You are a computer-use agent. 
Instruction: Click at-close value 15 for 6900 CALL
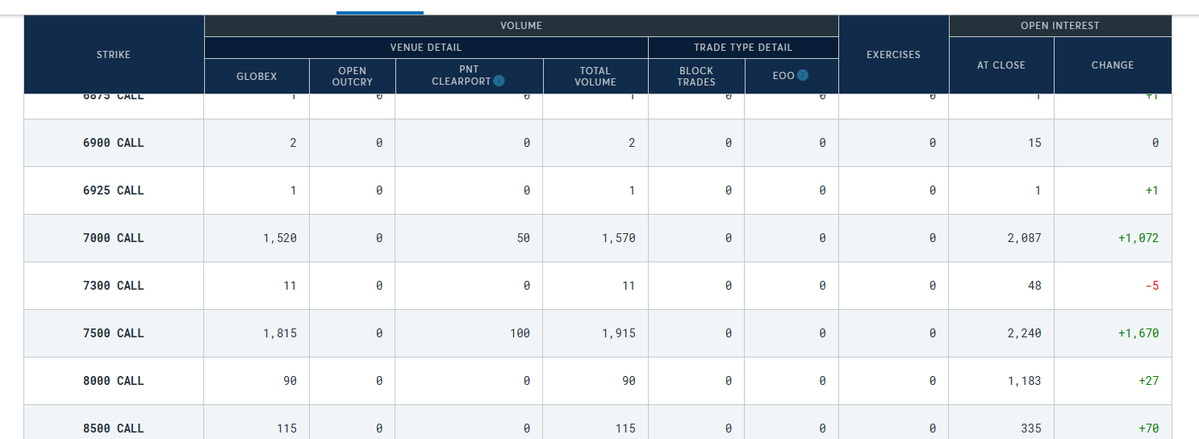(x=1034, y=143)
